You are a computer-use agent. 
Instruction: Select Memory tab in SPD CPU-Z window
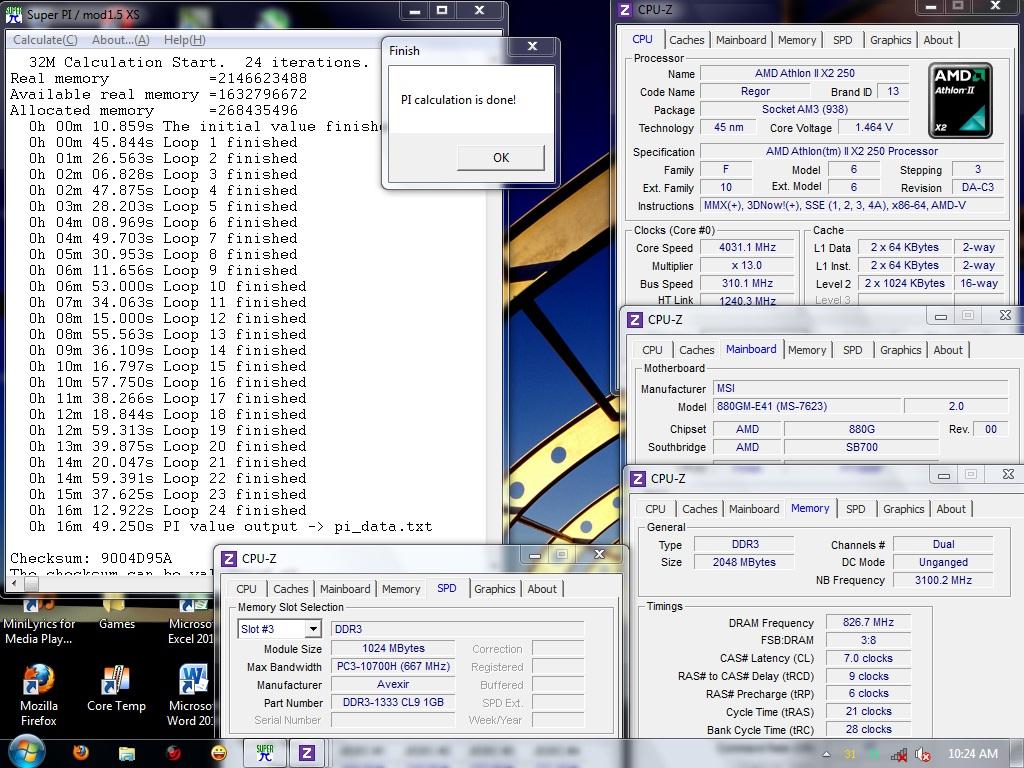[x=401, y=589]
